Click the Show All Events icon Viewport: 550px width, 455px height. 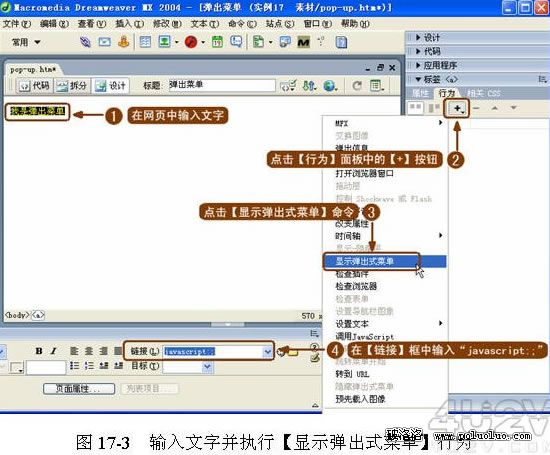[x=434, y=108]
